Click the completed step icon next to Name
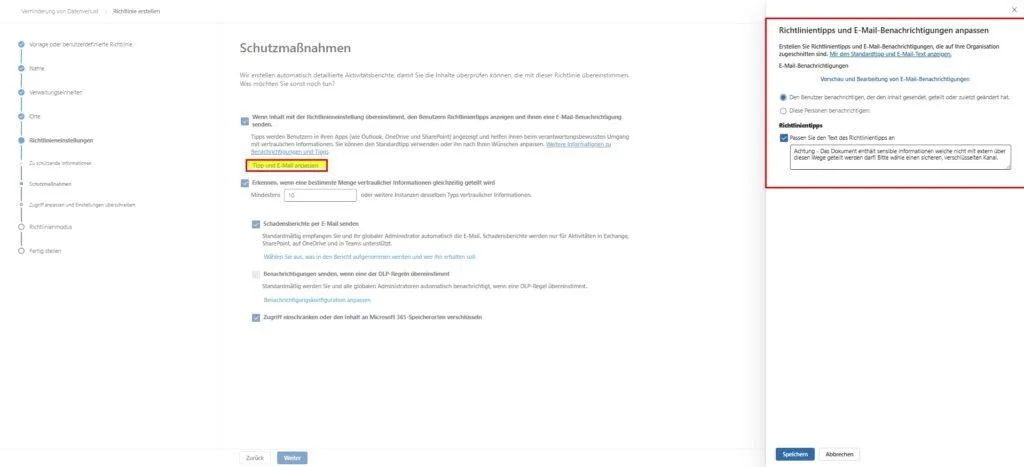Image resolution: width=1024 pixels, height=467 pixels. [20, 69]
